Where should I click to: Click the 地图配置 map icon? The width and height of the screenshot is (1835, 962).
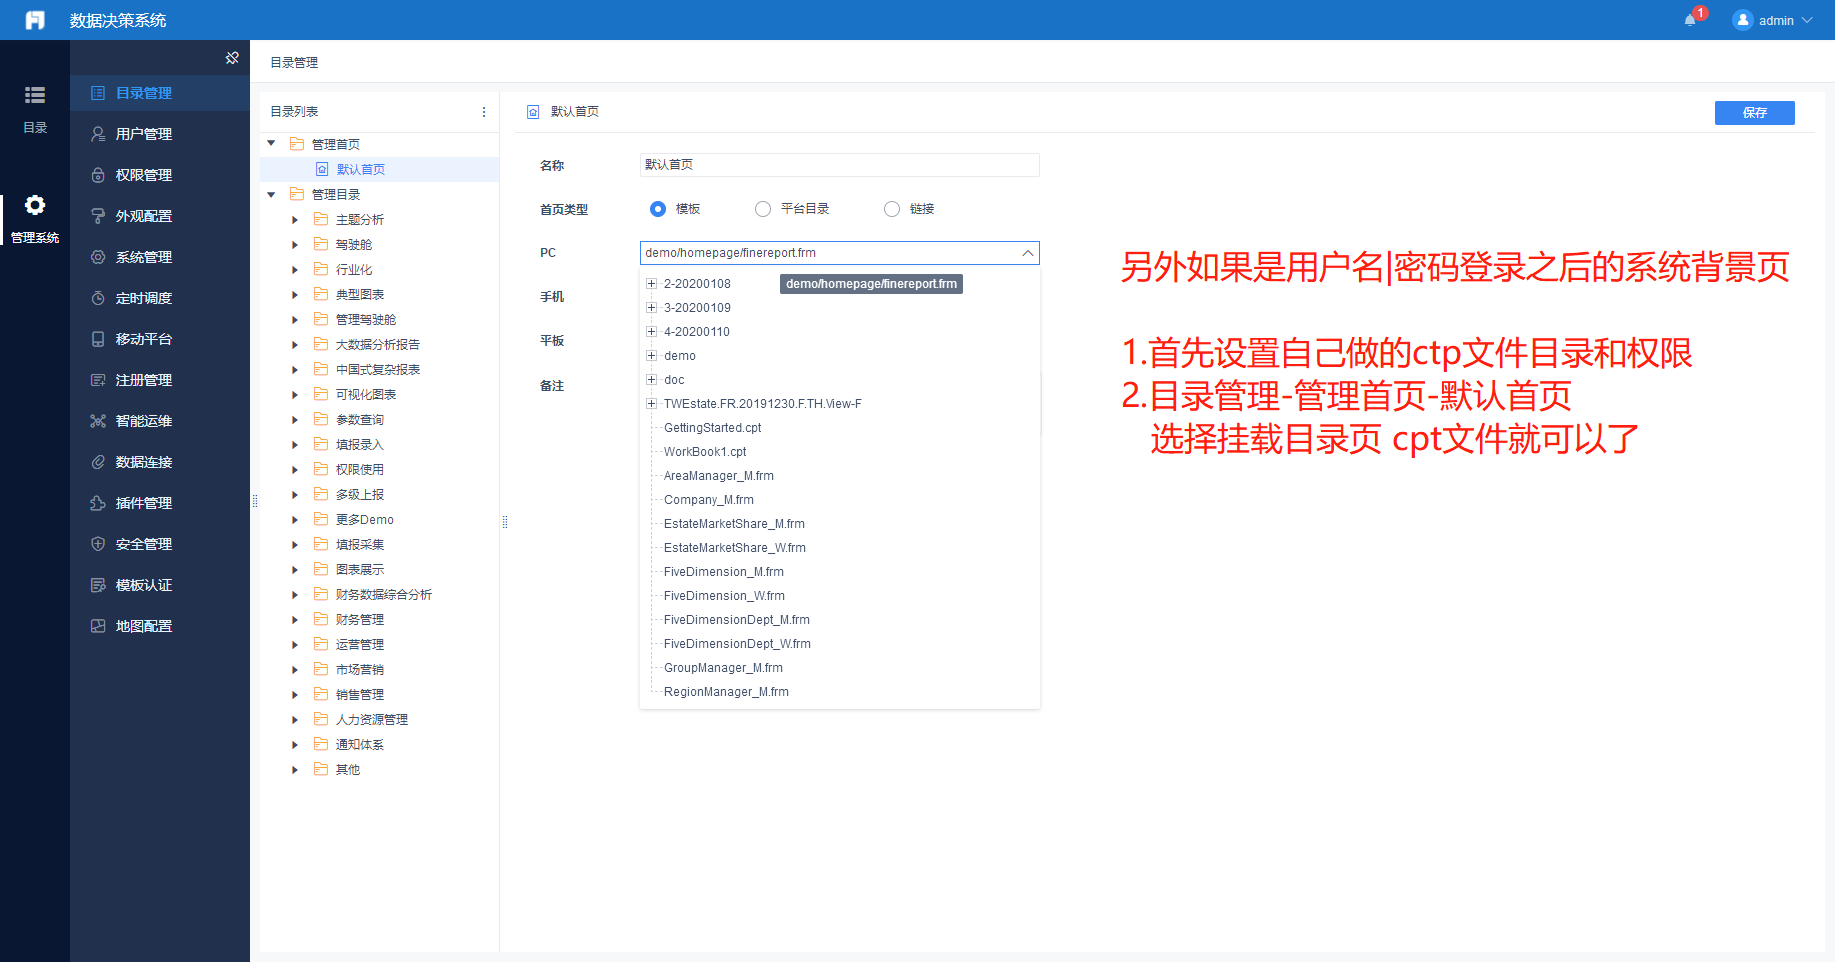tap(98, 626)
